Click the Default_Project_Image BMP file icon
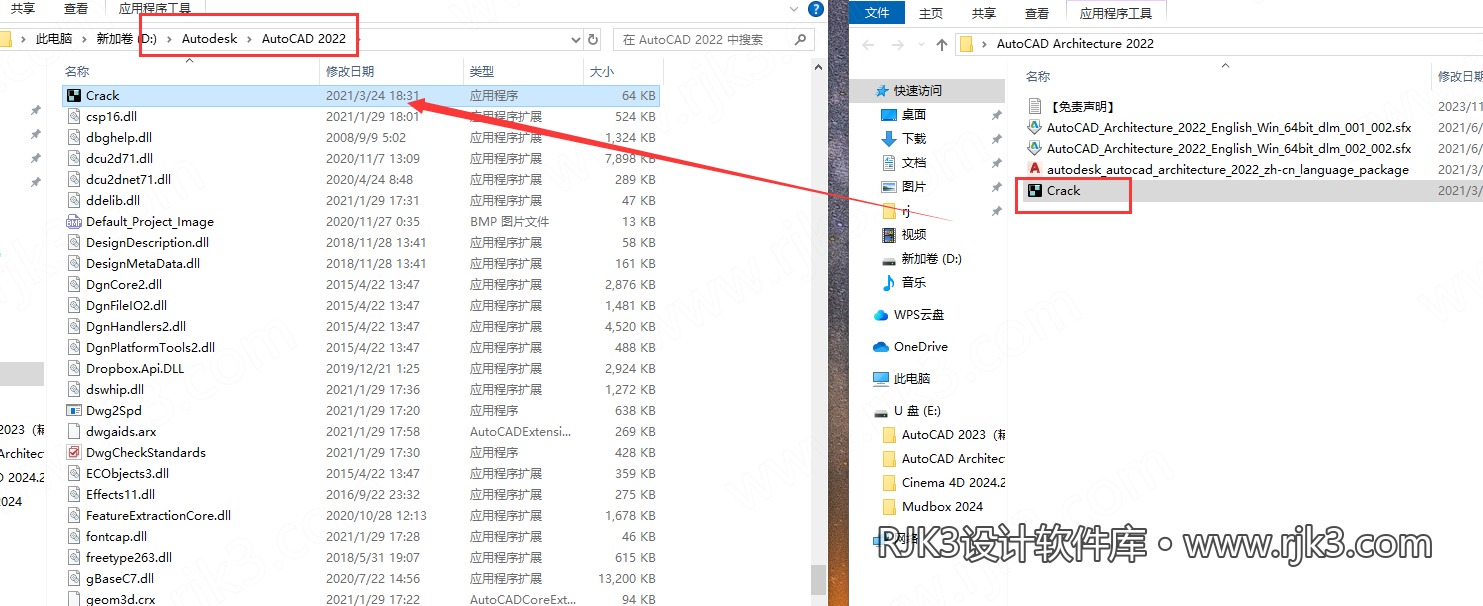This screenshot has height=606, width=1483. tap(73, 222)
